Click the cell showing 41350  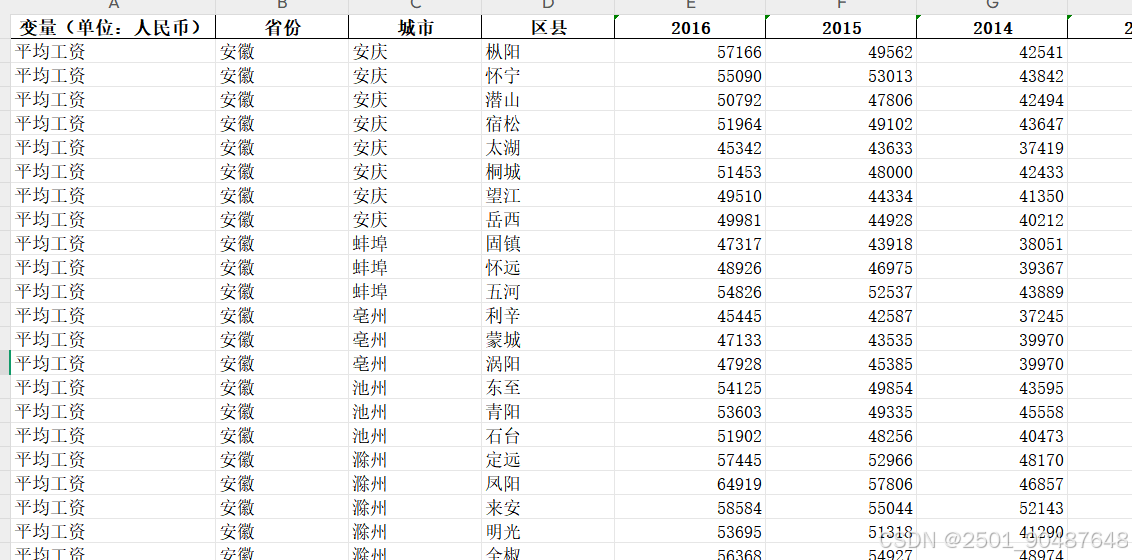tap(992, 195)
